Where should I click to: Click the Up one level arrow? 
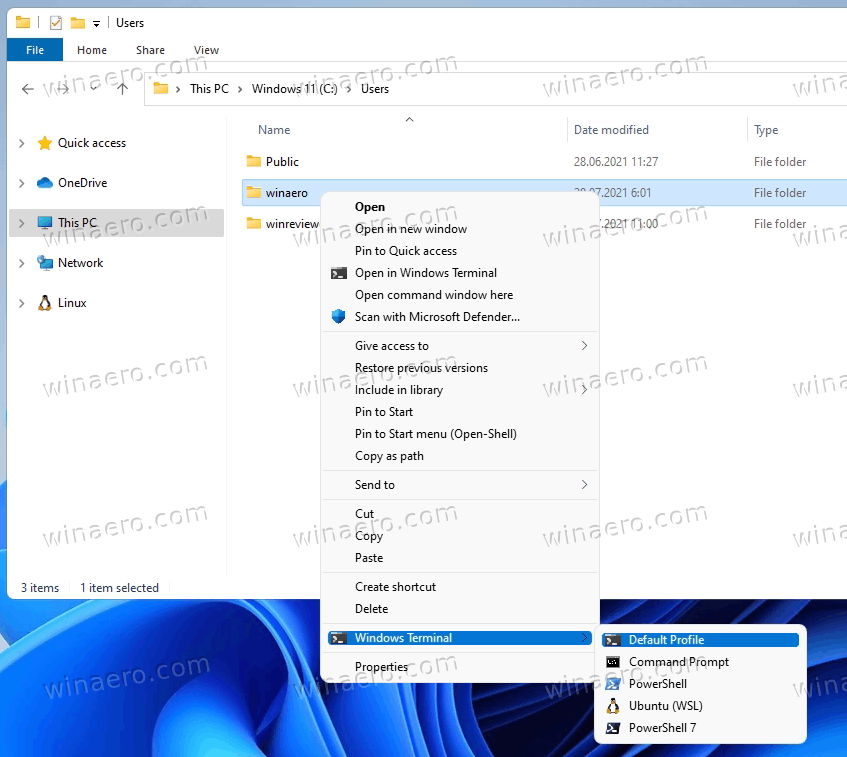123,89
